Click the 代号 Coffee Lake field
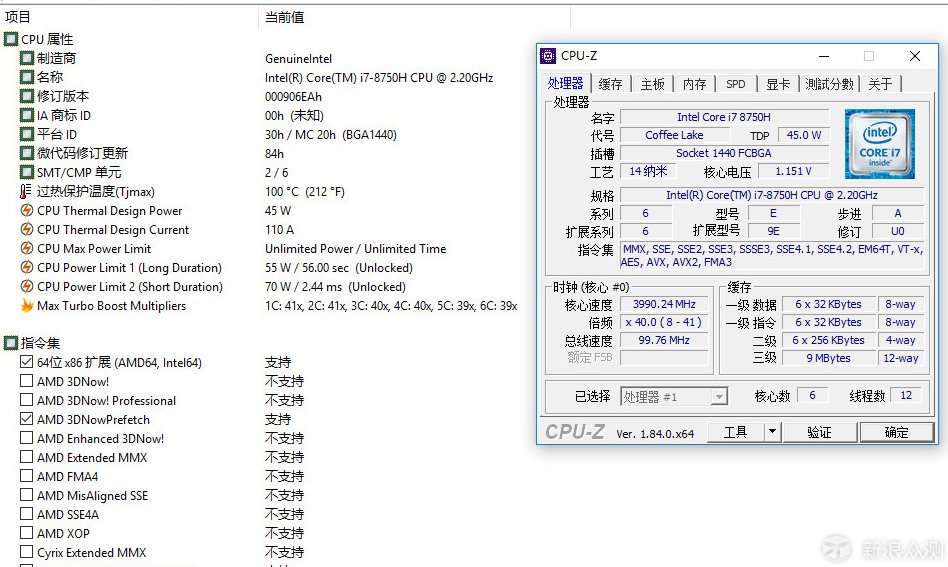This screenshot has width=948, height=567. (x=674, y=135)
